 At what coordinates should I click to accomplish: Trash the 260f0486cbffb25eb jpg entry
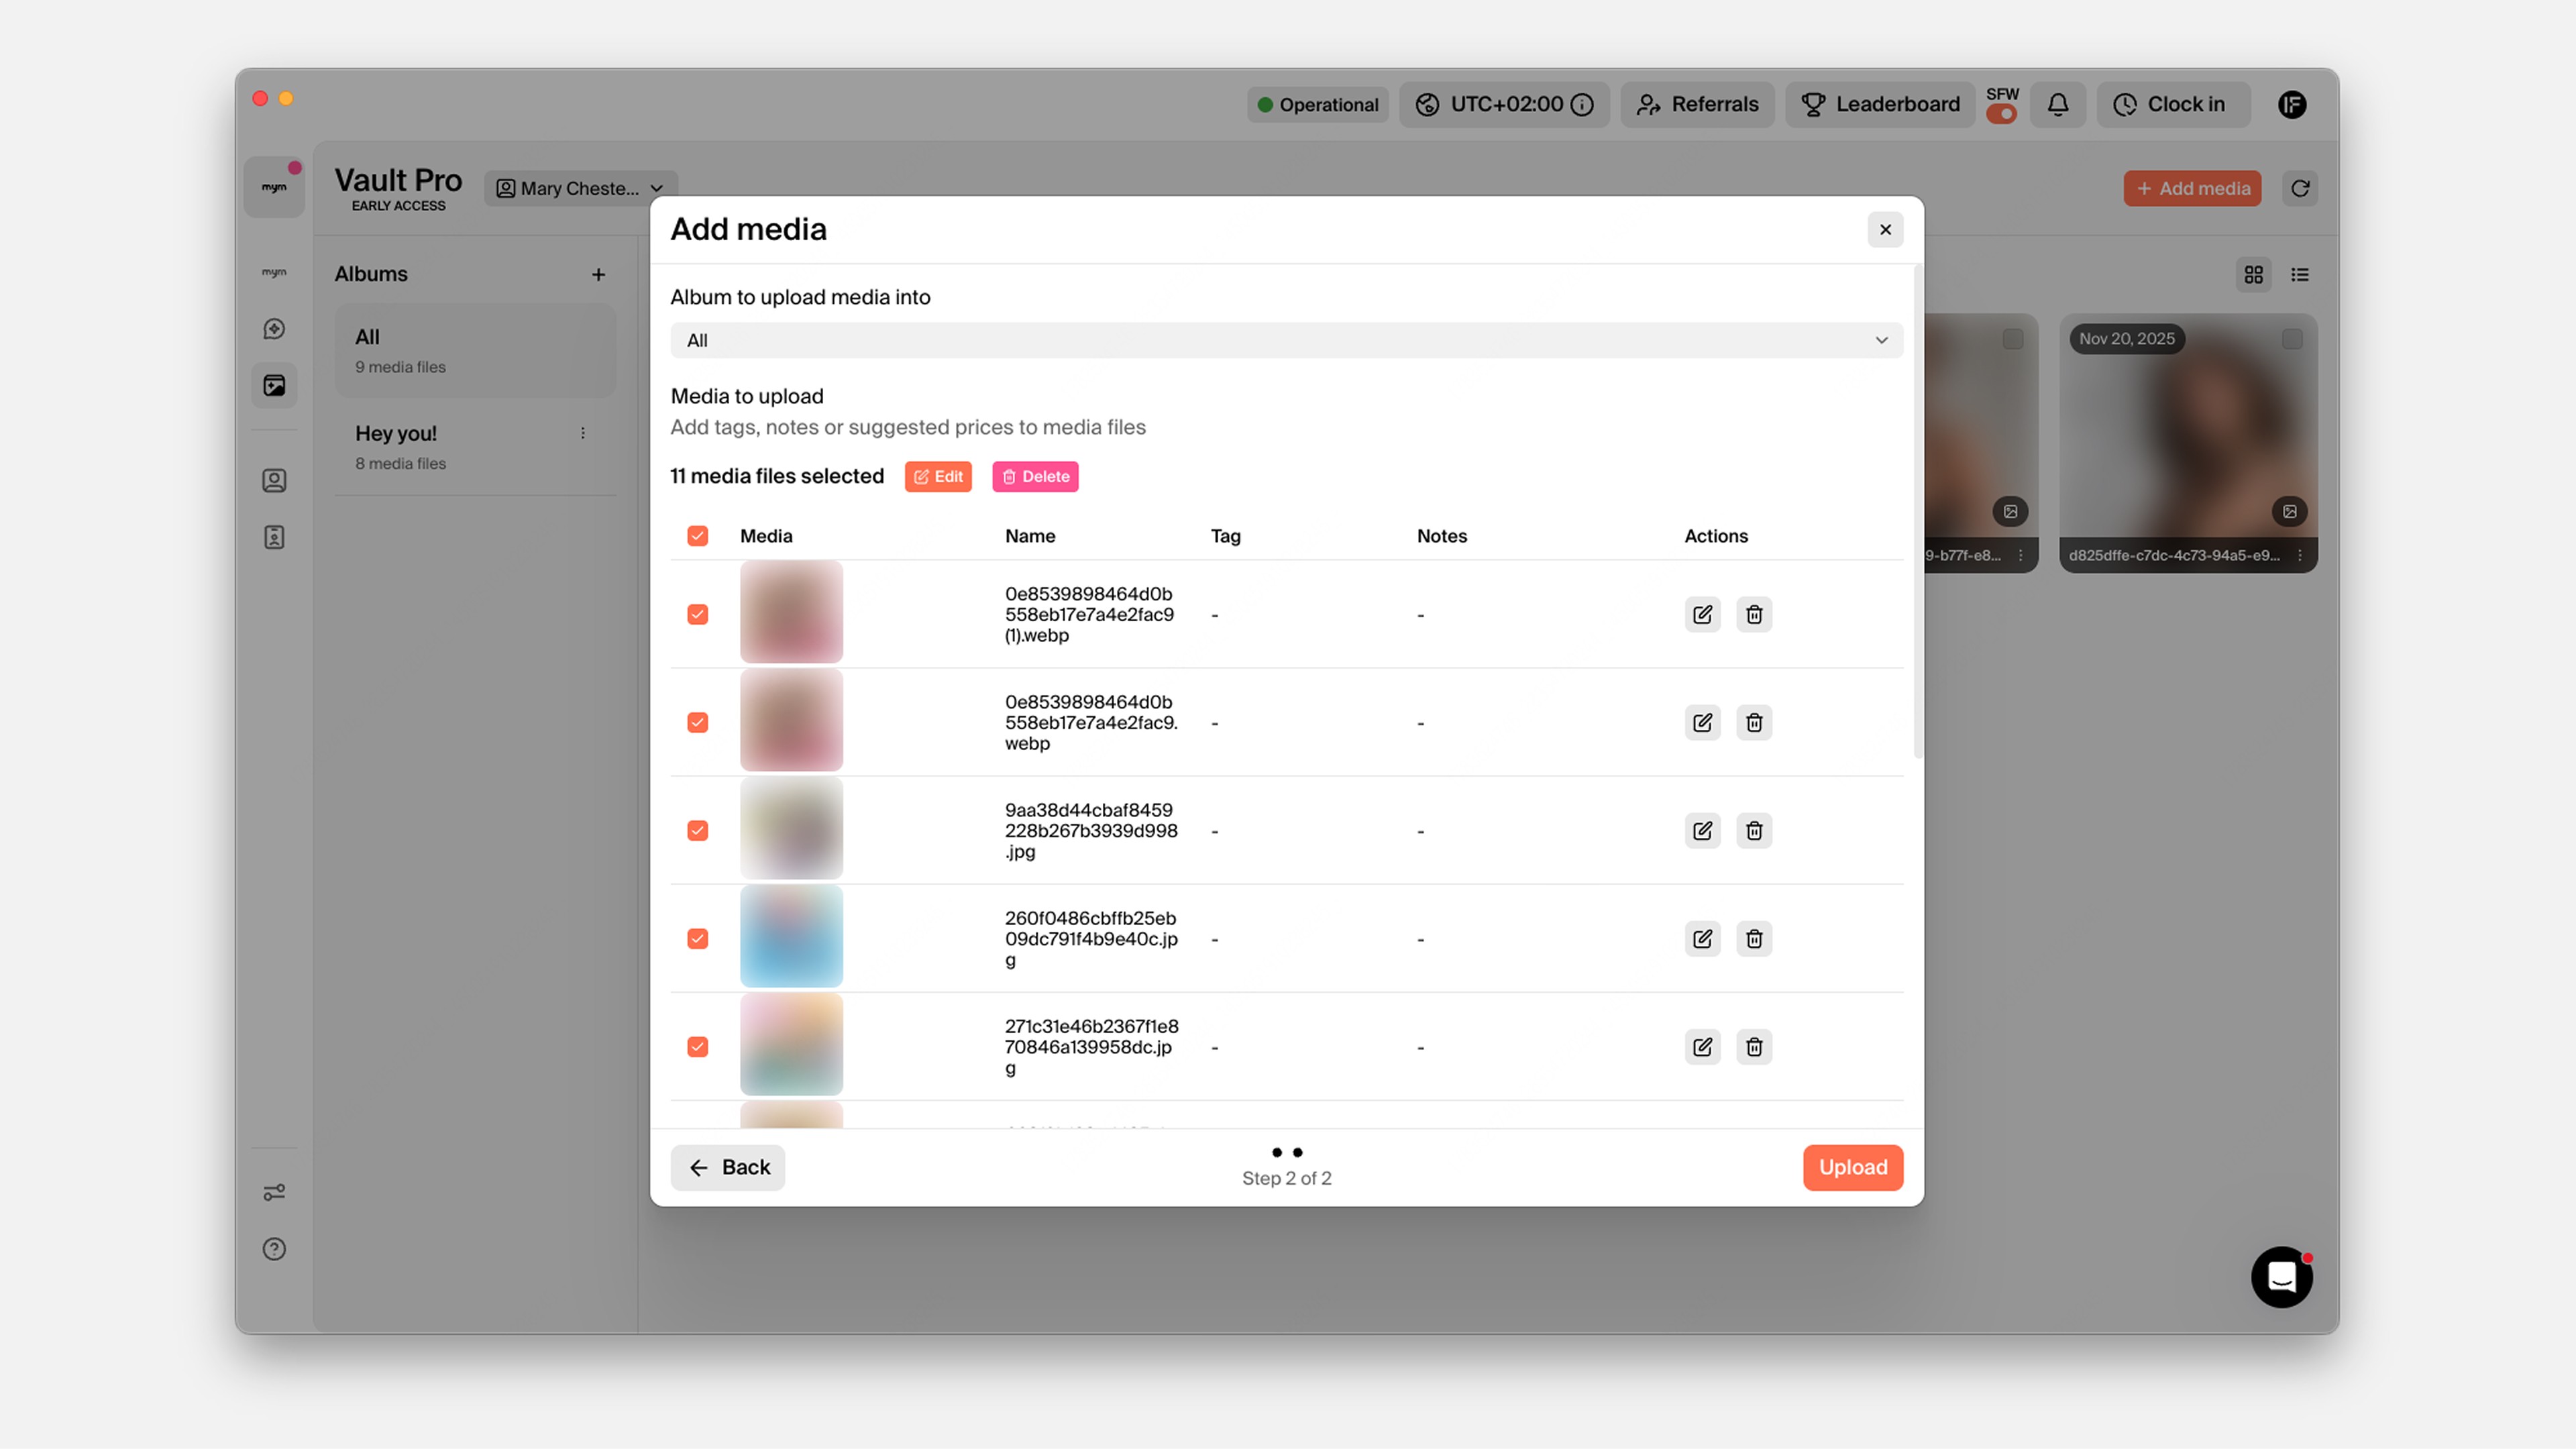tap(1754, 938)
